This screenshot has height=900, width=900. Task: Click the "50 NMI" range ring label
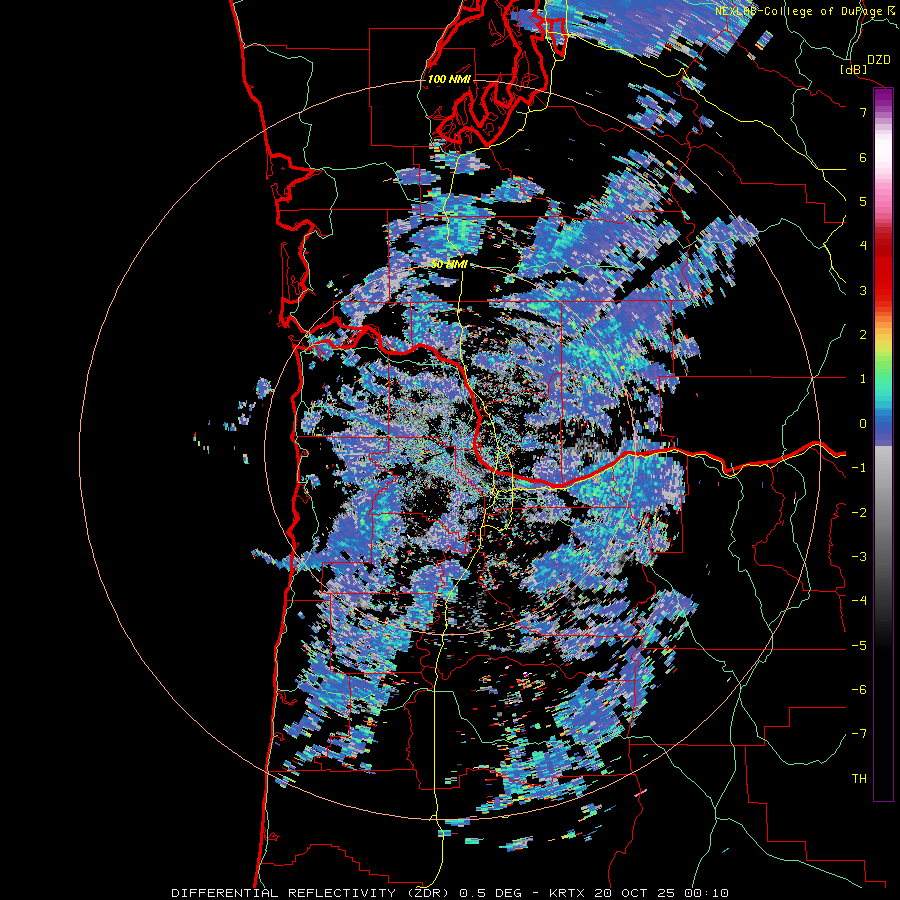pos(449,265)
